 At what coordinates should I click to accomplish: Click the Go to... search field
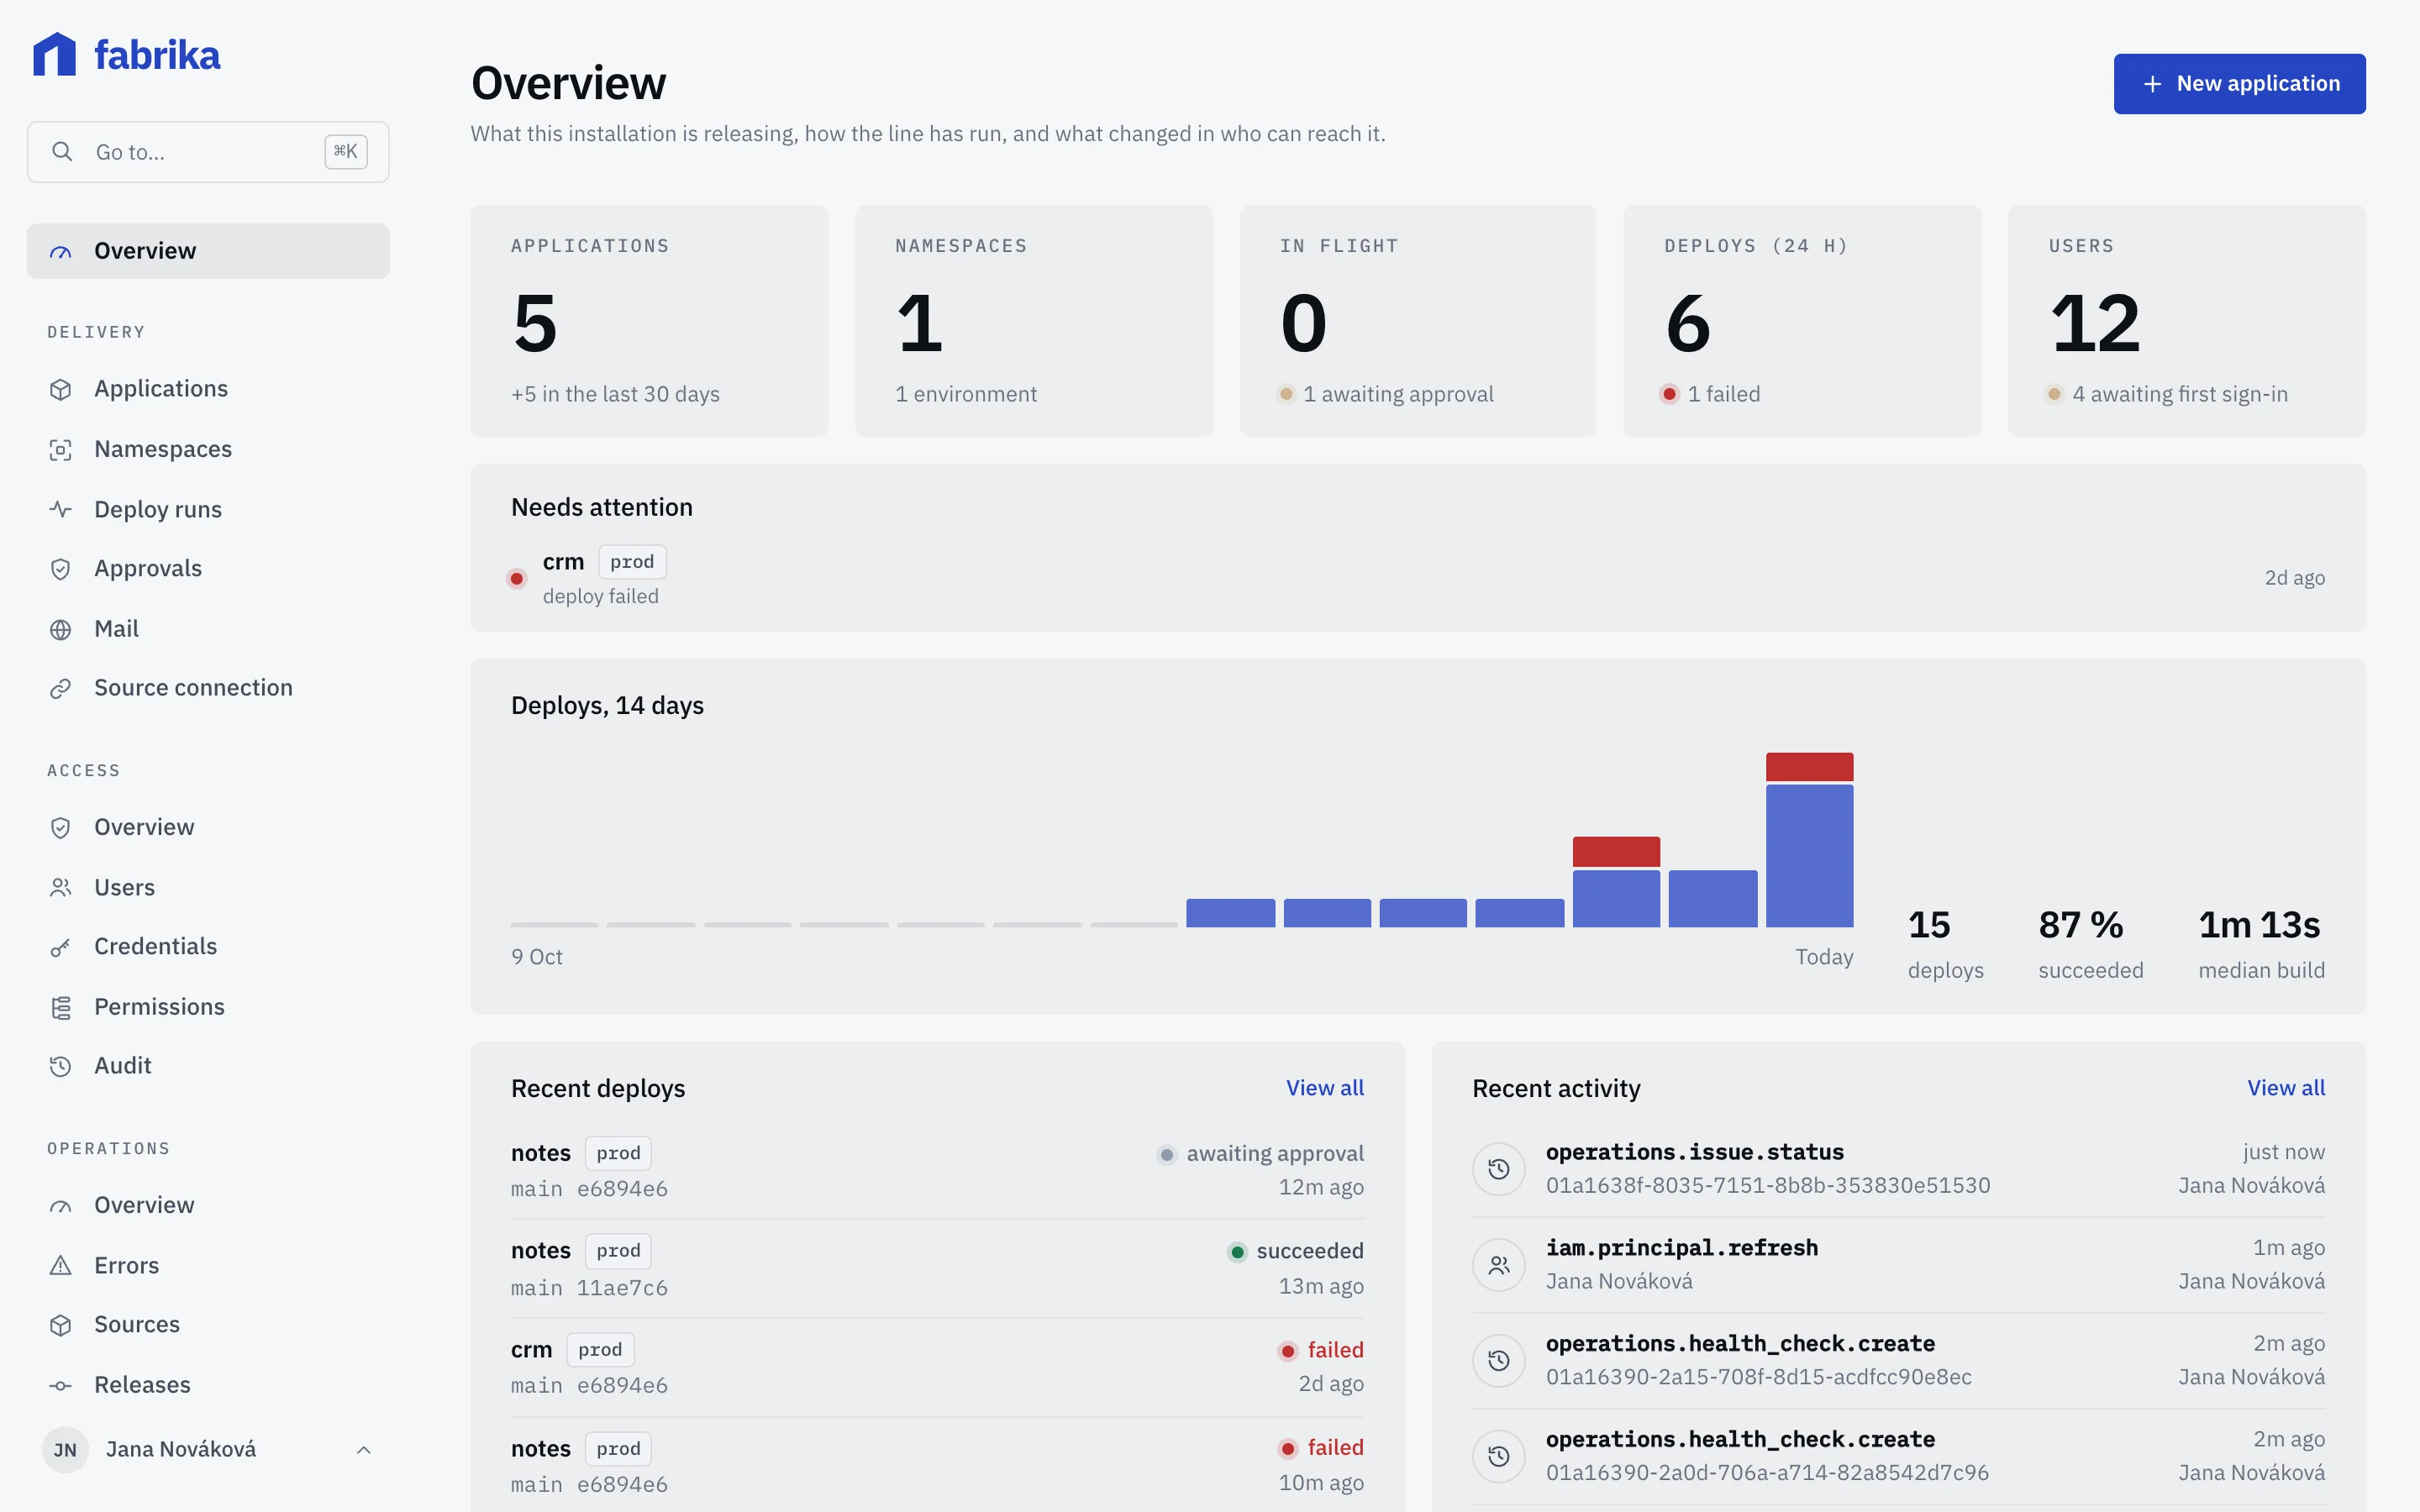pos(208,152)
